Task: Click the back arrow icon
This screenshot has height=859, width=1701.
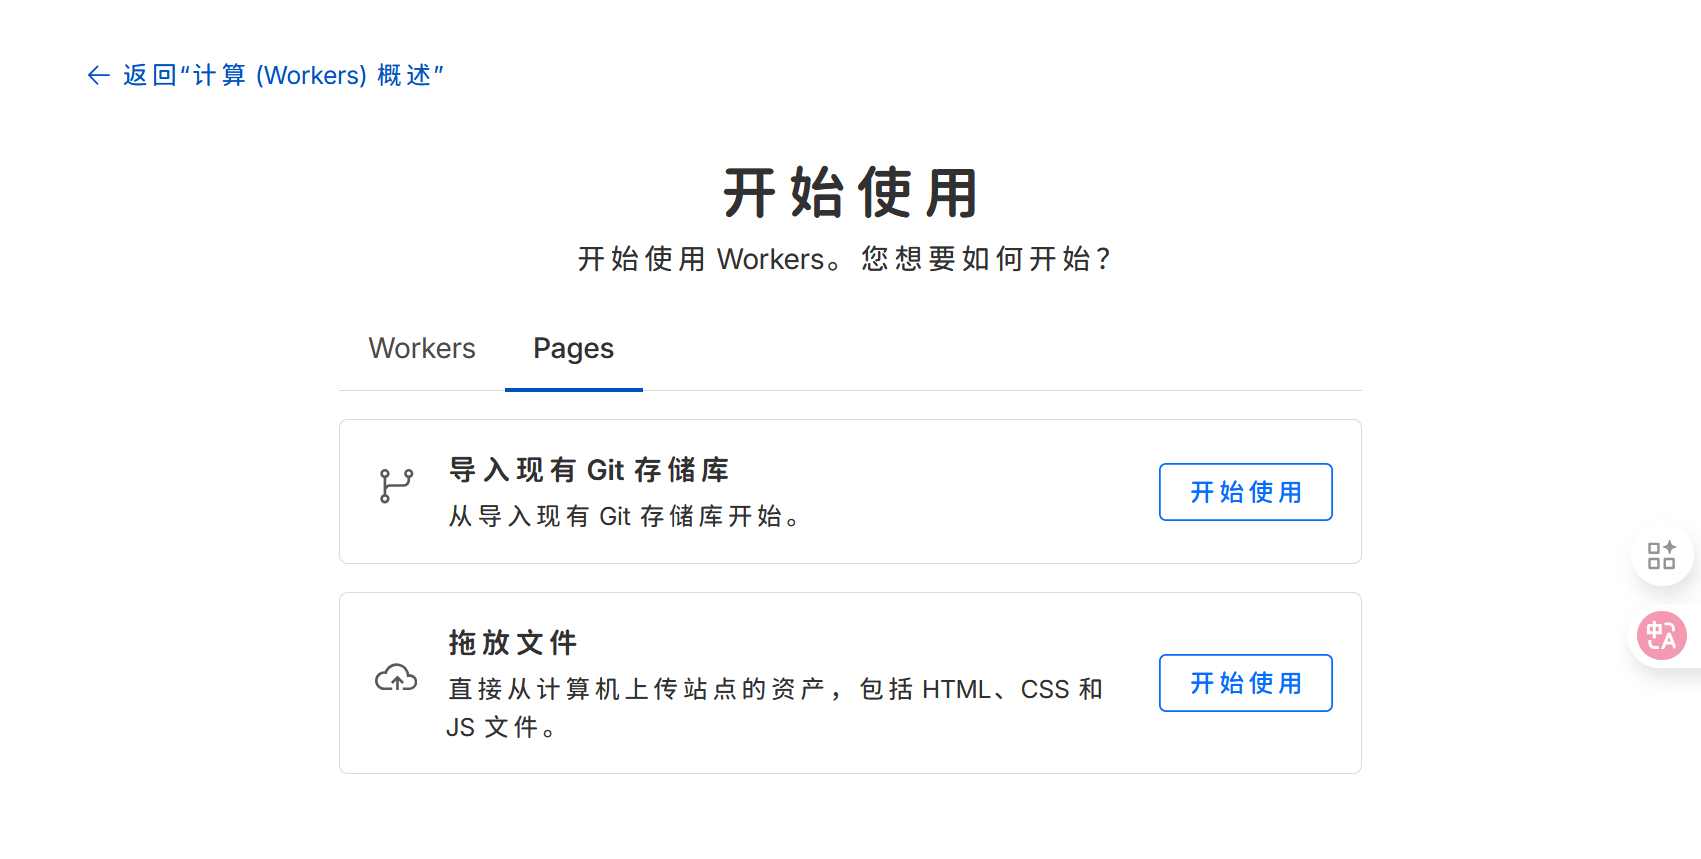Action: pos(98,76)
